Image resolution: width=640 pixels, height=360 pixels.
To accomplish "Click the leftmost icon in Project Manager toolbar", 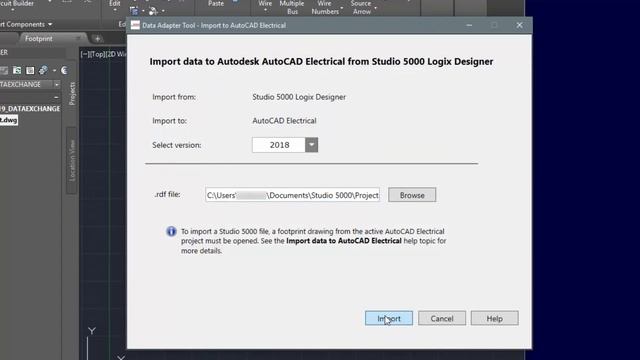I will tap(4, 71).
